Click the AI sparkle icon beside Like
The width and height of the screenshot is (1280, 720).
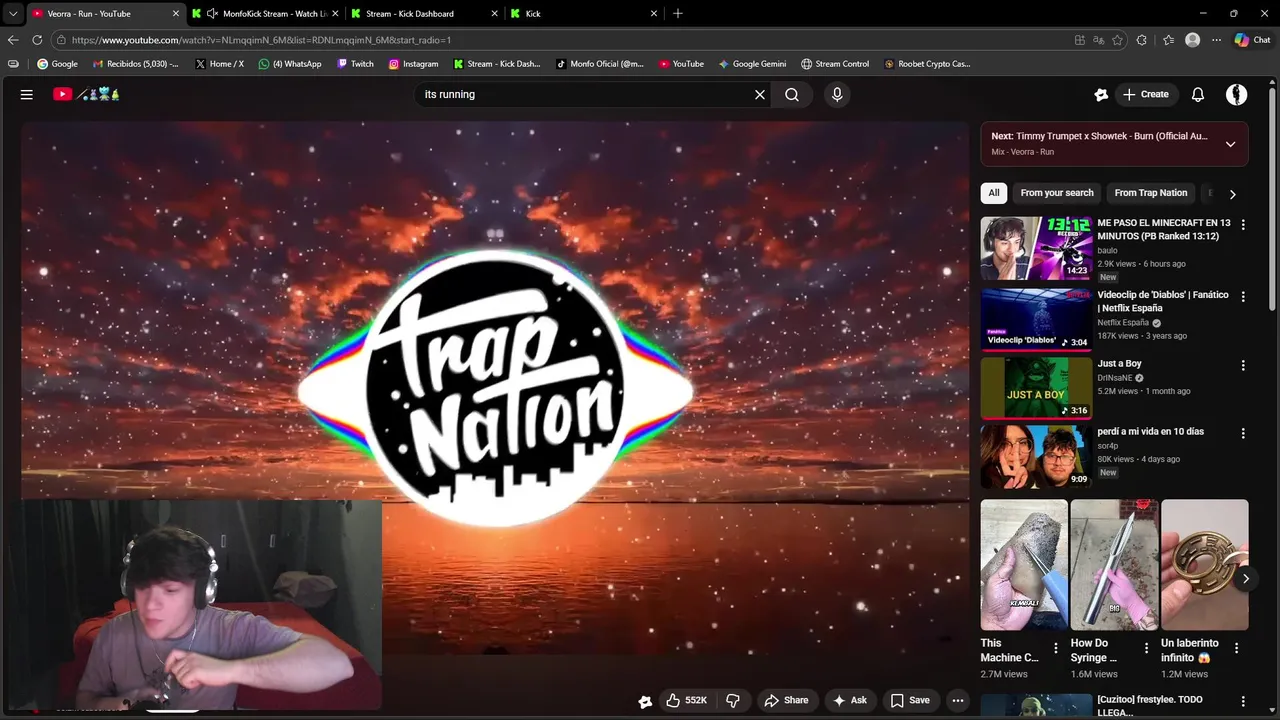(645, 701)
